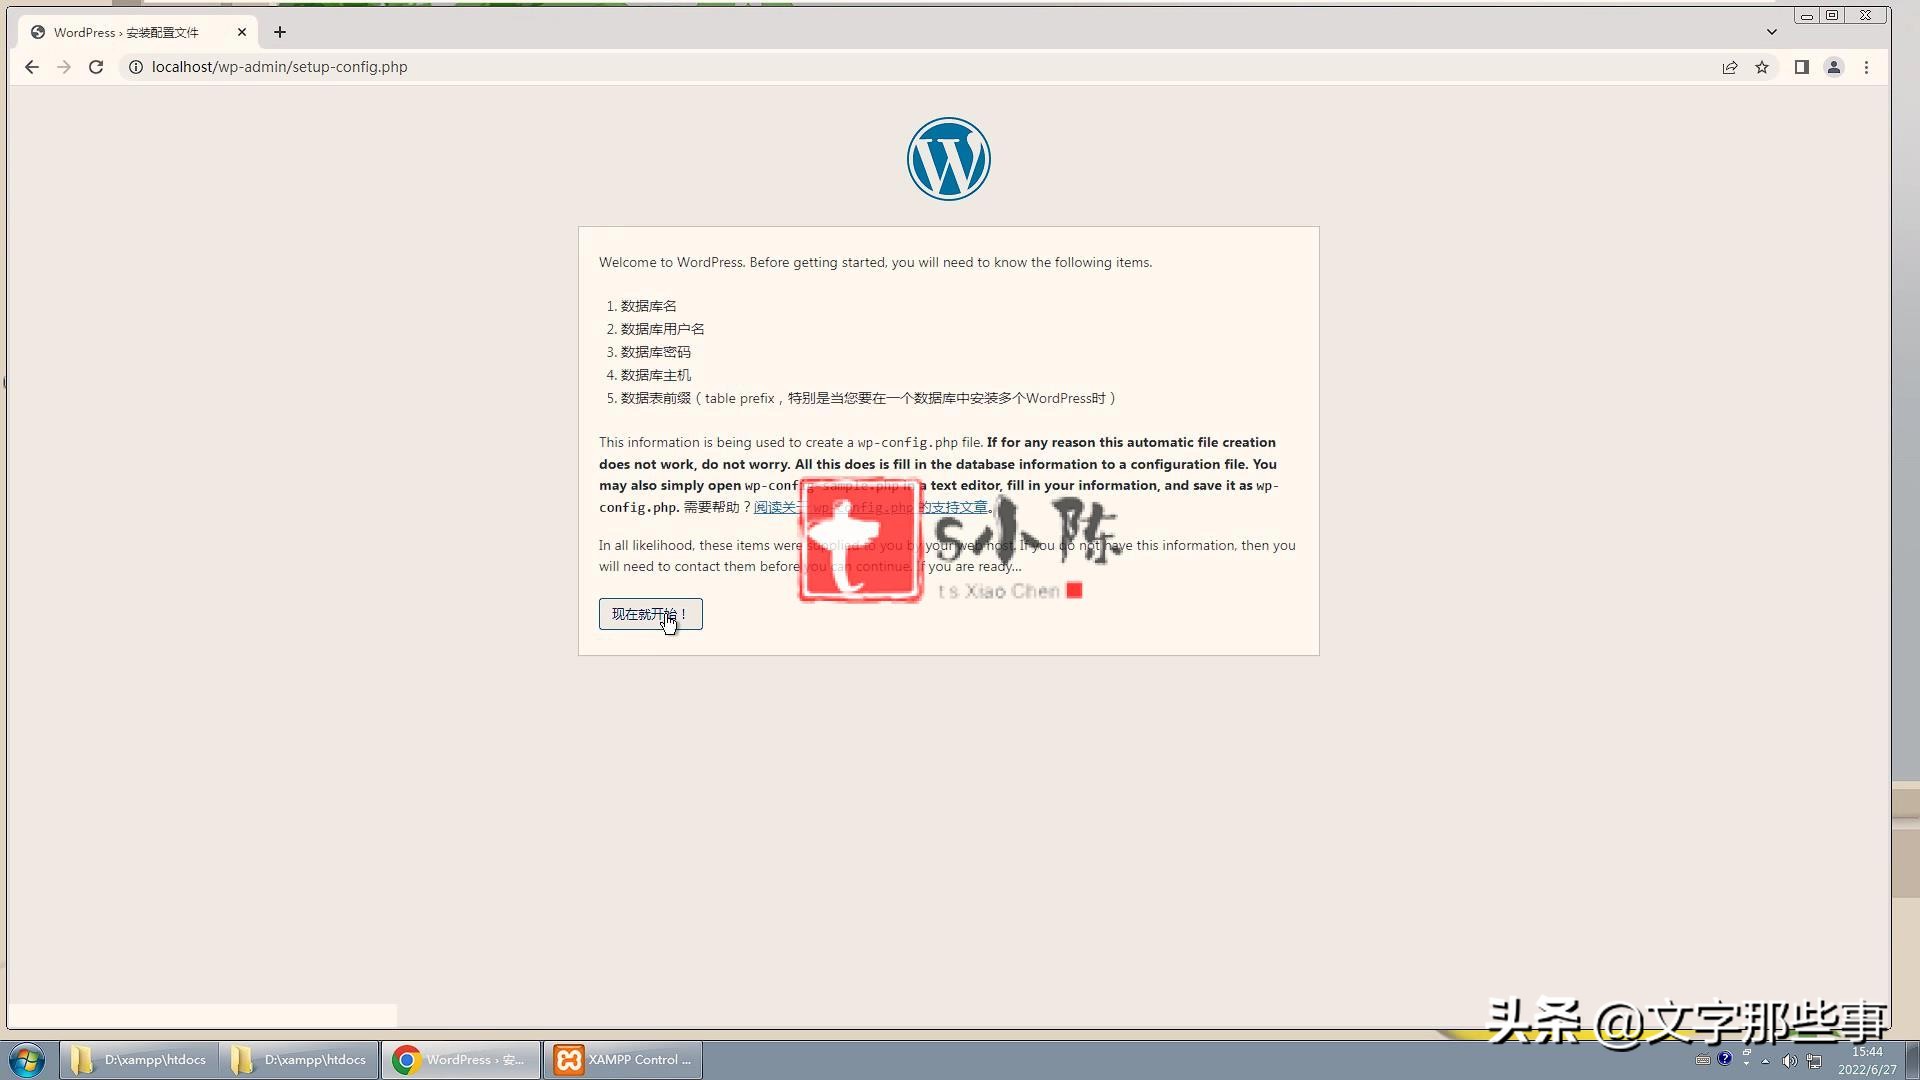Click the browser back navigation arrow

32,67
